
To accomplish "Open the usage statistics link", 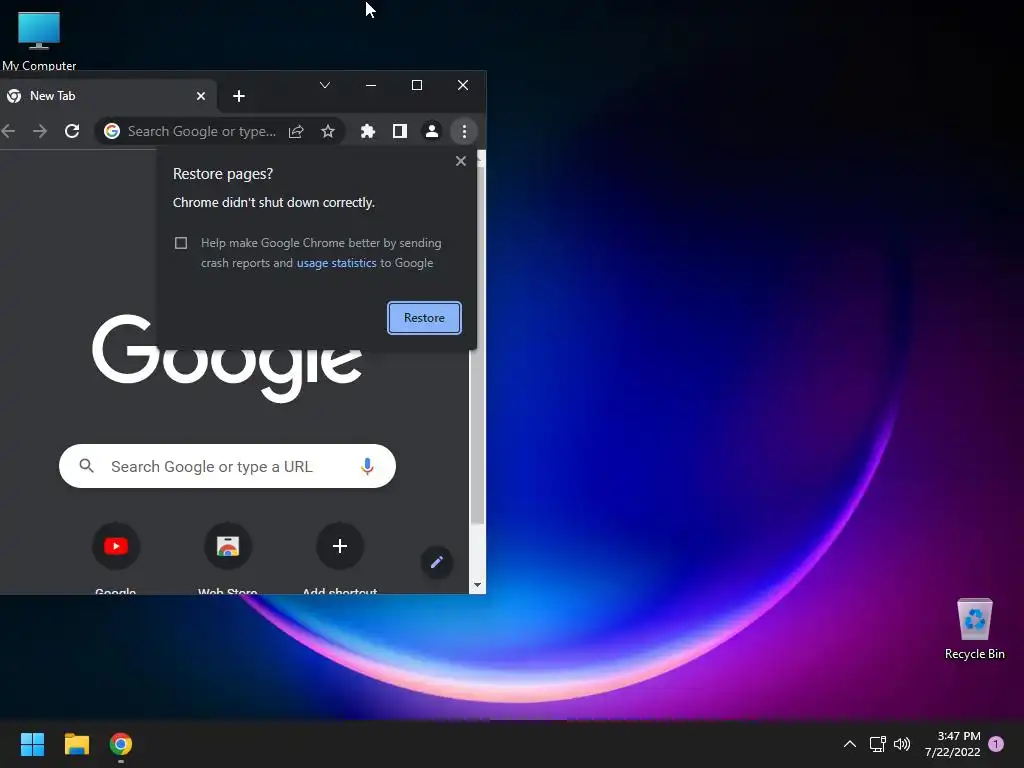I will (336, 263).
